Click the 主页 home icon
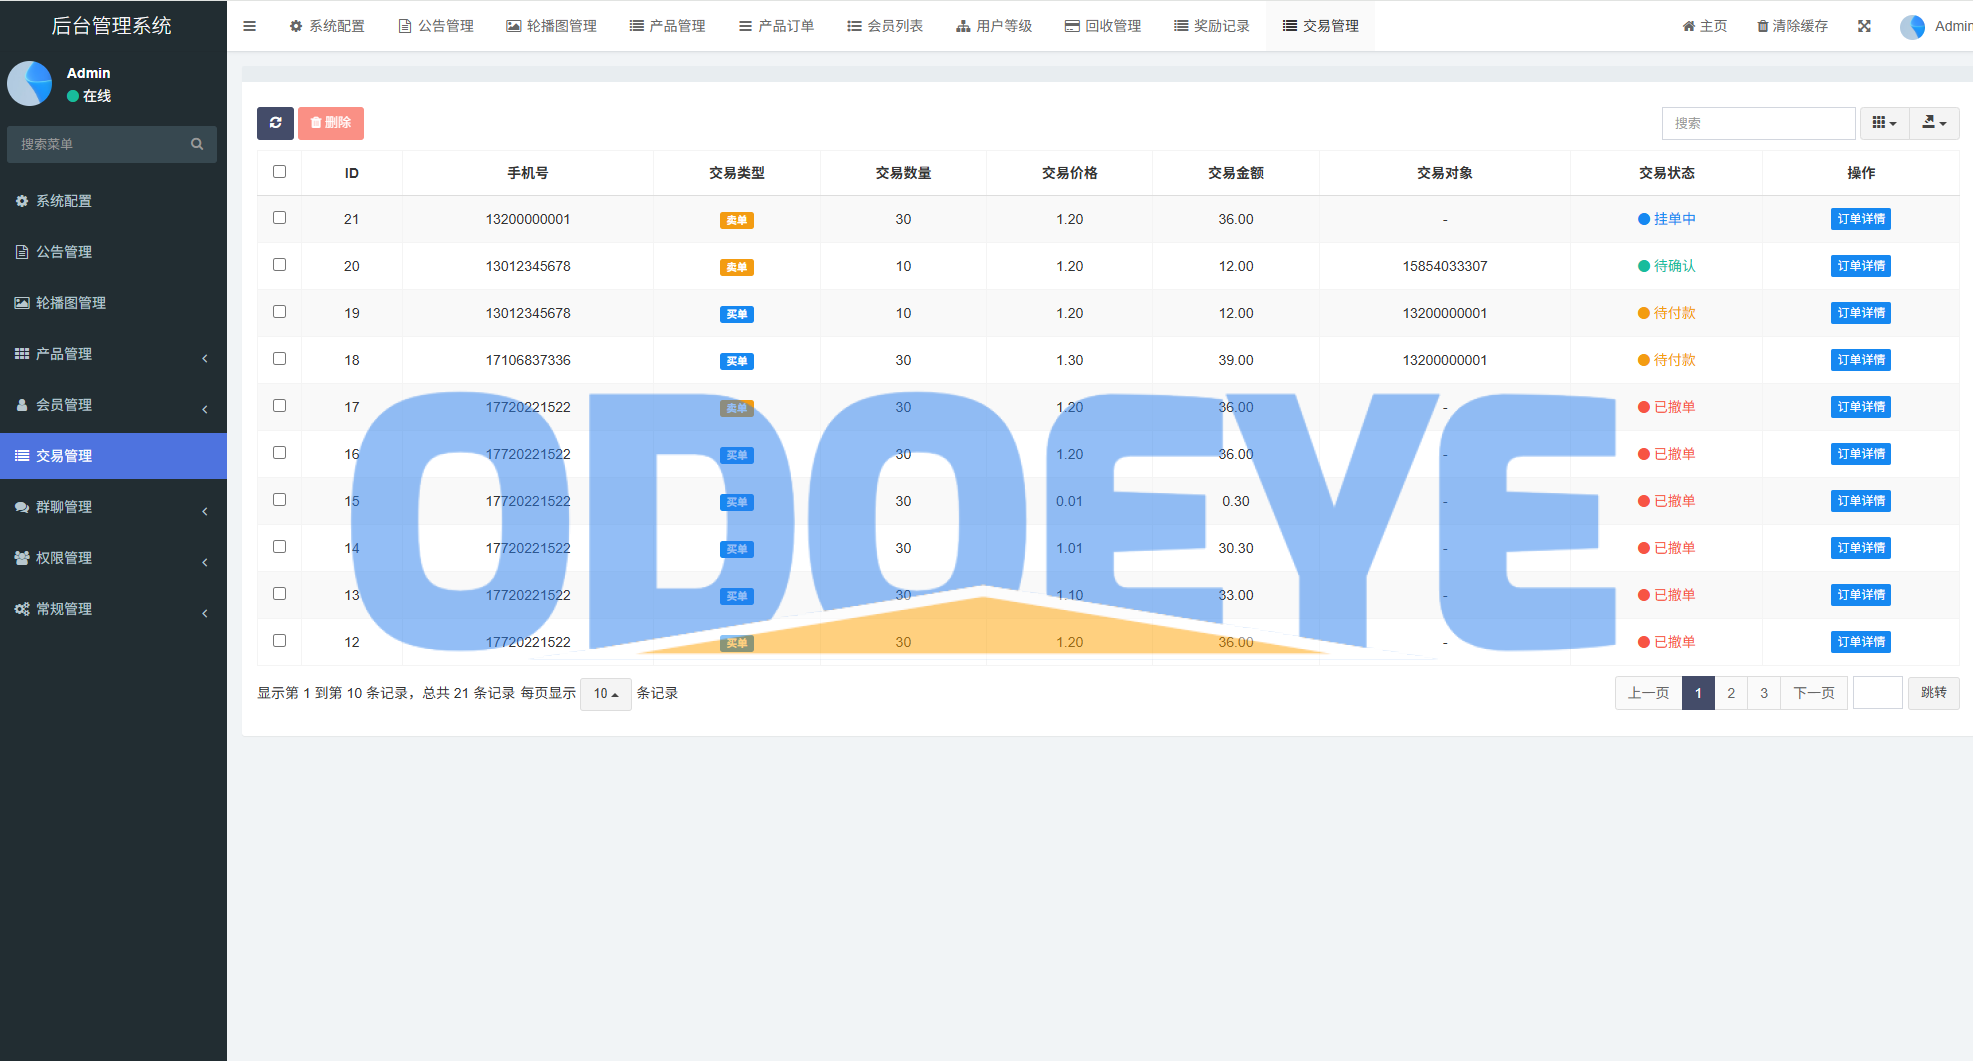The width and height of the screenshot is (1973, 1061). tap(1689, 26)
